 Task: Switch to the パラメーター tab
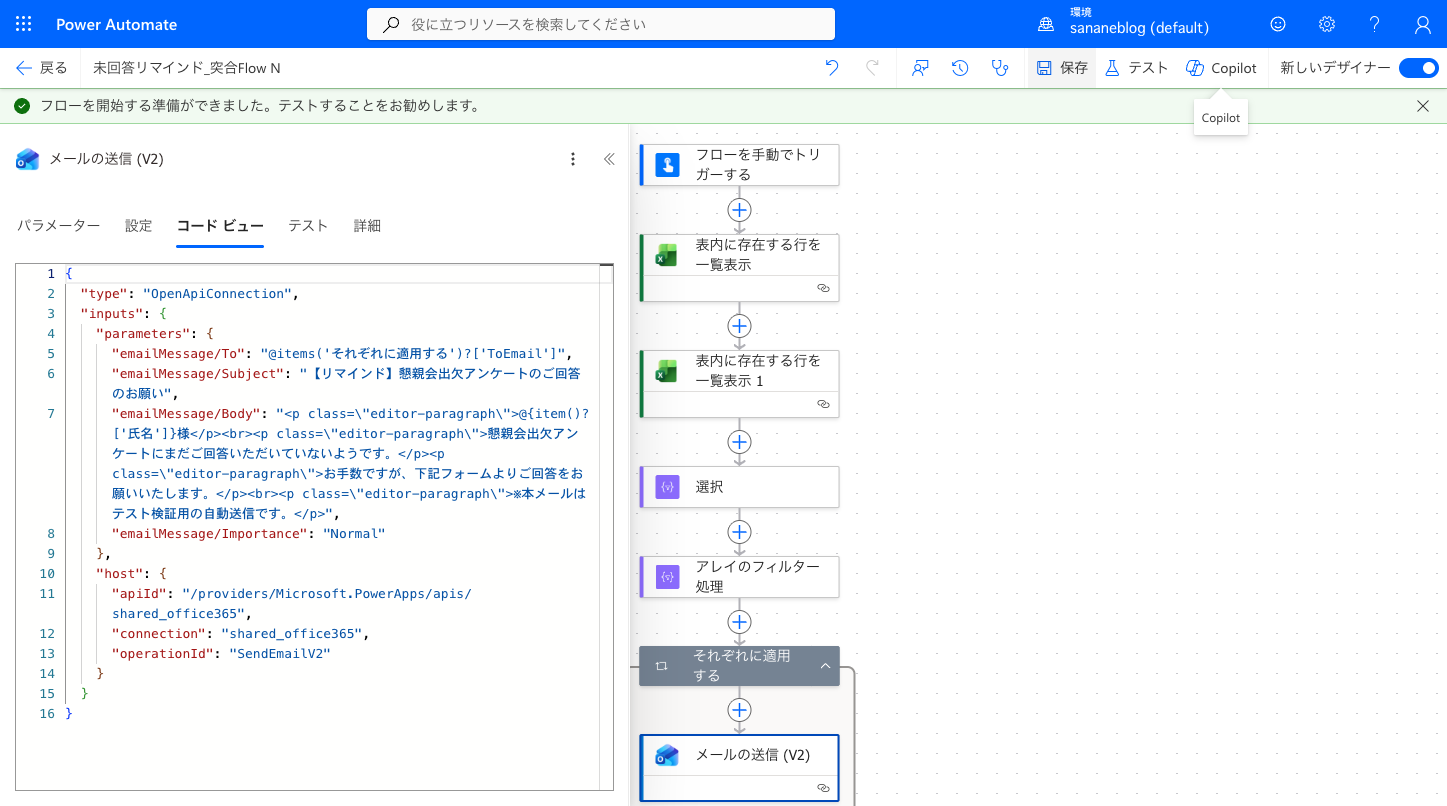point(58,226)
